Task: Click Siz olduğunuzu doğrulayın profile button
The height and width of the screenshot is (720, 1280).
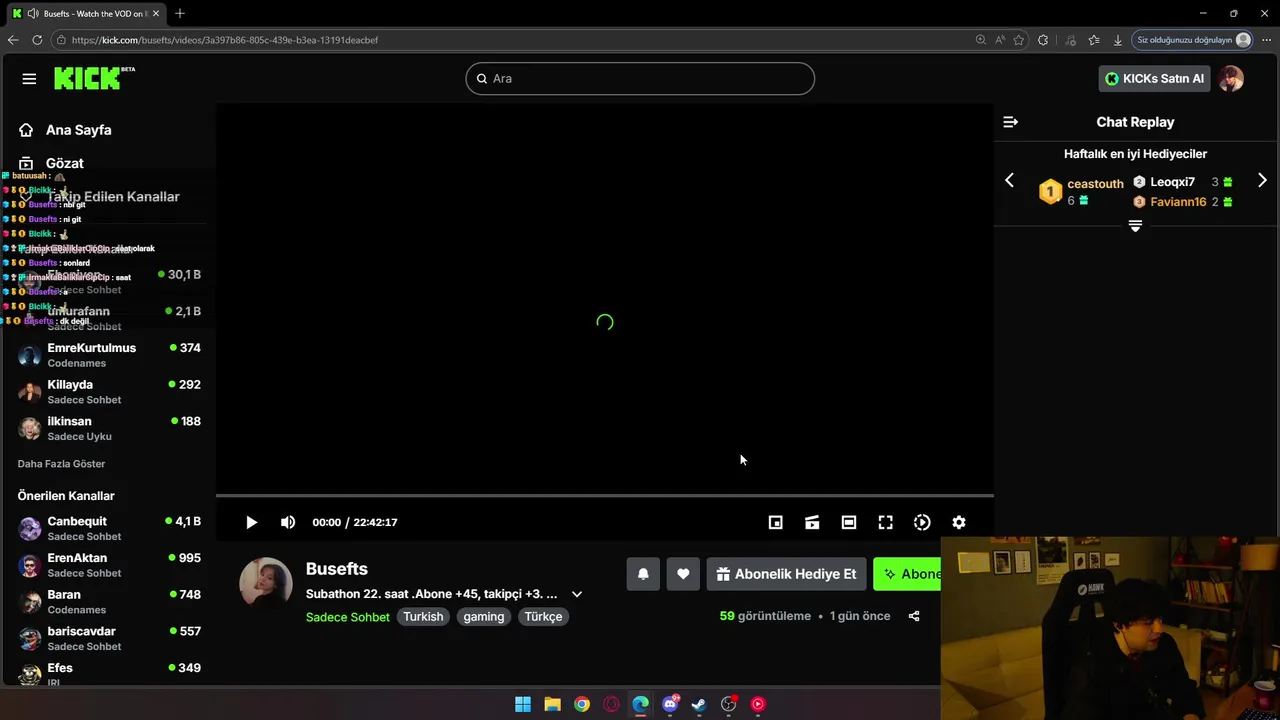Action: click(1193, 40)
